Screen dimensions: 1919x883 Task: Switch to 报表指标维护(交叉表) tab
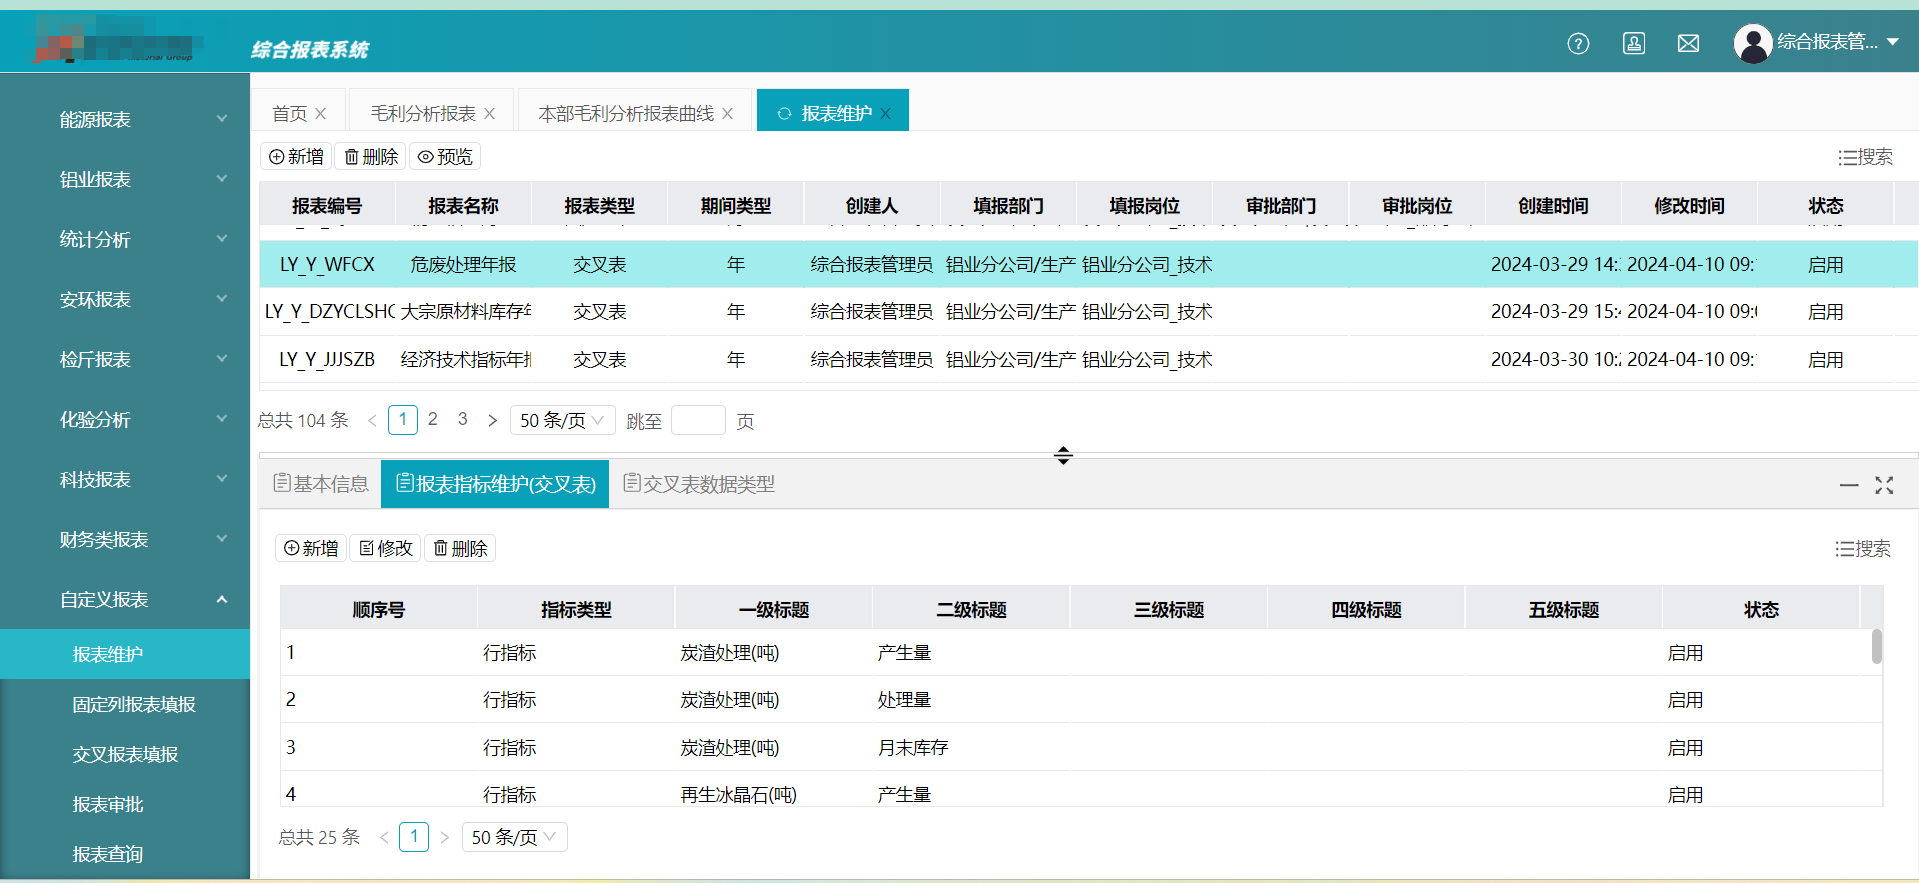pos(495,484)
